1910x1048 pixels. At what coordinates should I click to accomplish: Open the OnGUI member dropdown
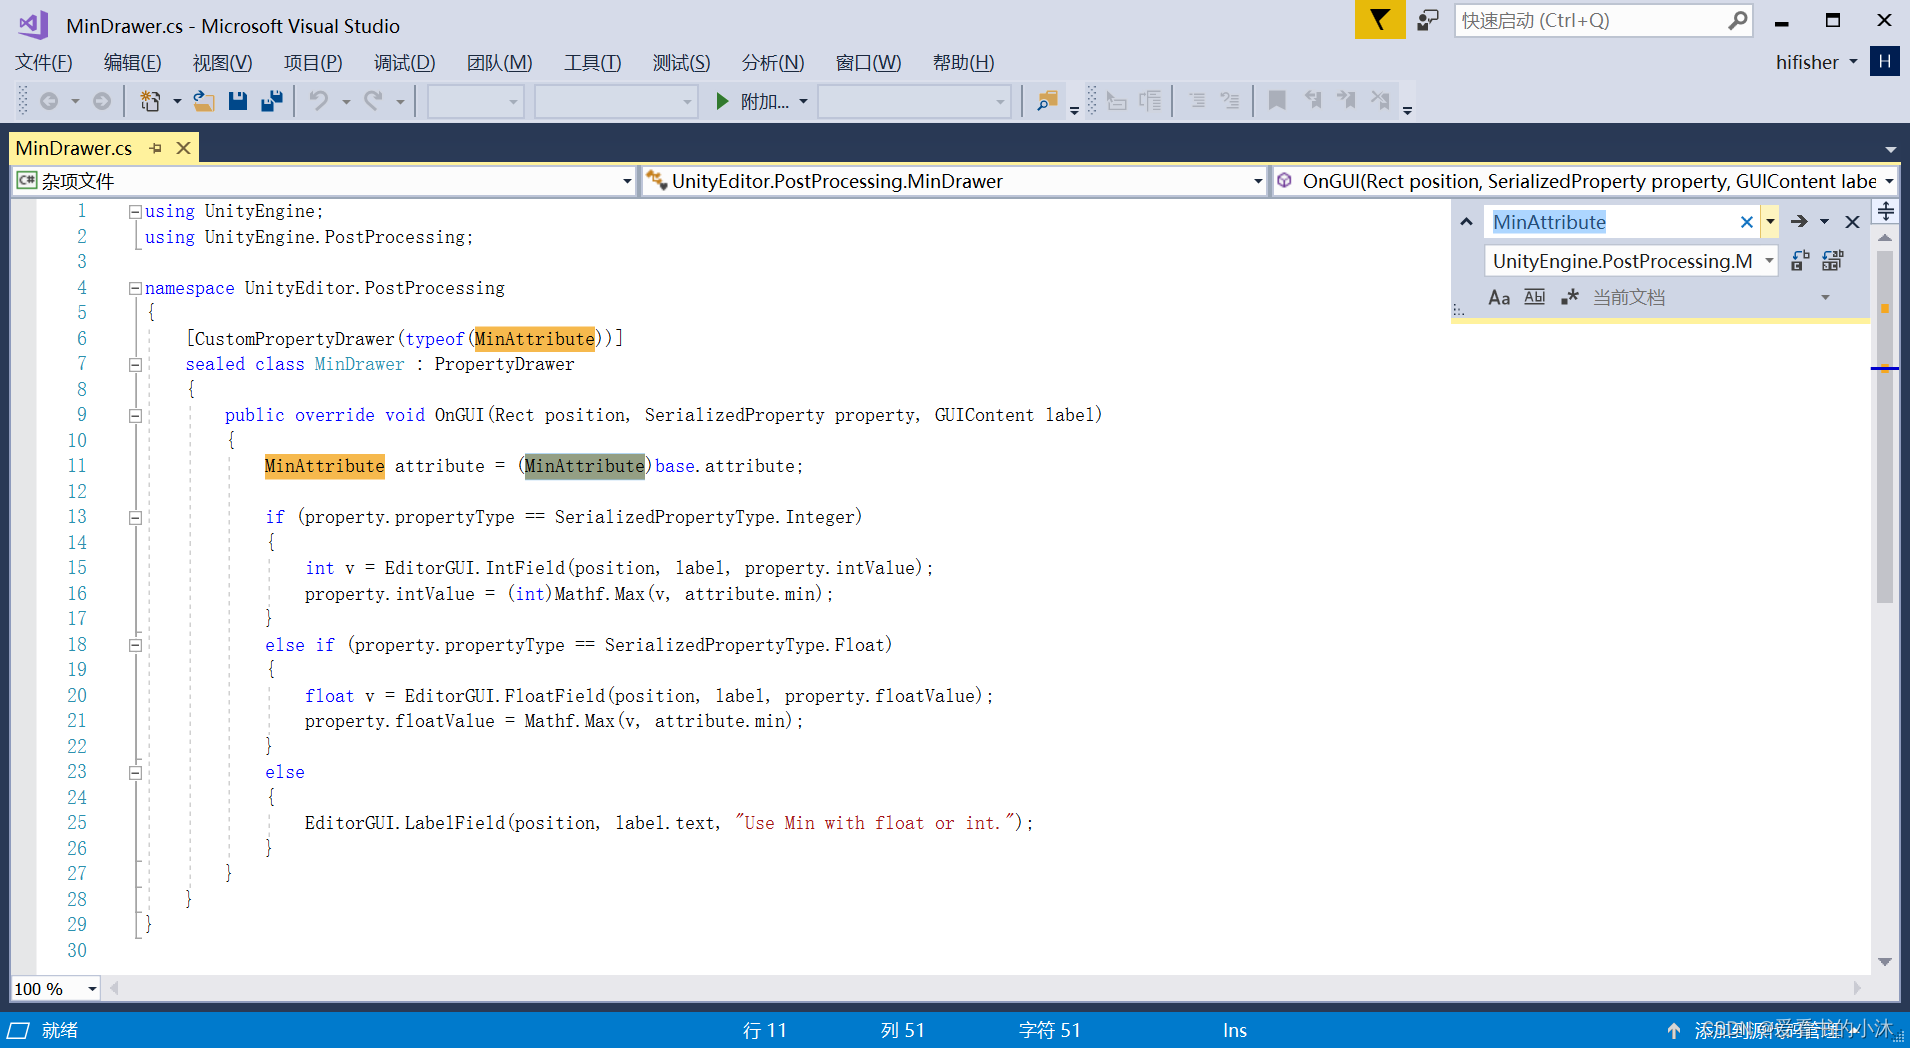coord(1889,181)
